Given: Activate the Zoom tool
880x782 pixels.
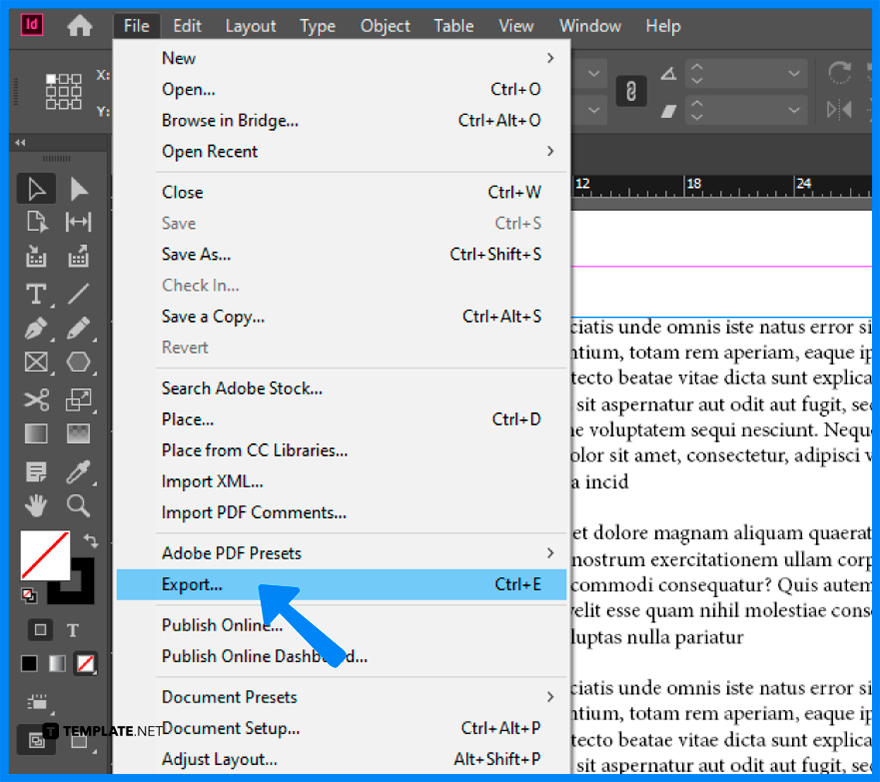Looking at the screenshot, I should pos(78,506).
